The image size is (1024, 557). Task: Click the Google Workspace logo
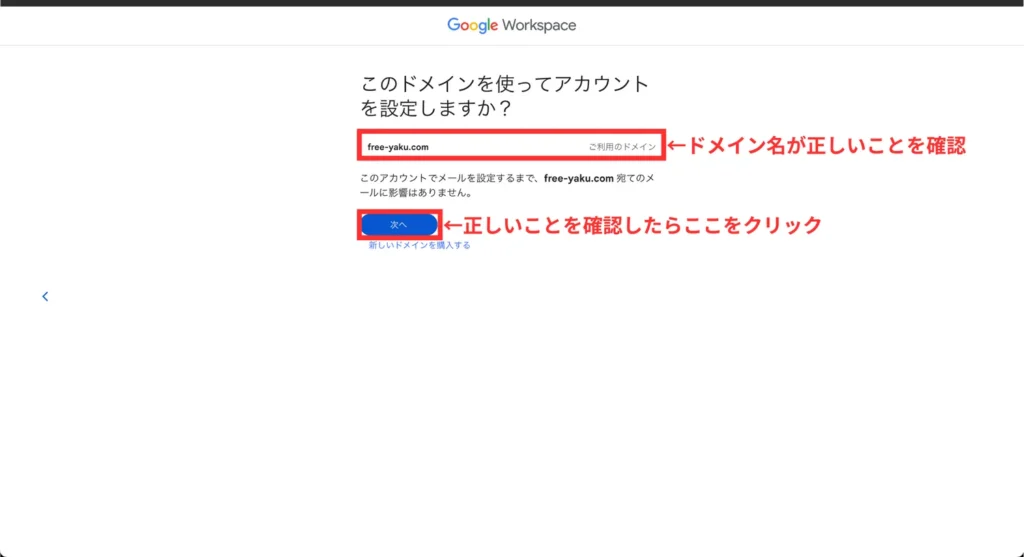pyautogui.click(x=511, y=25)
